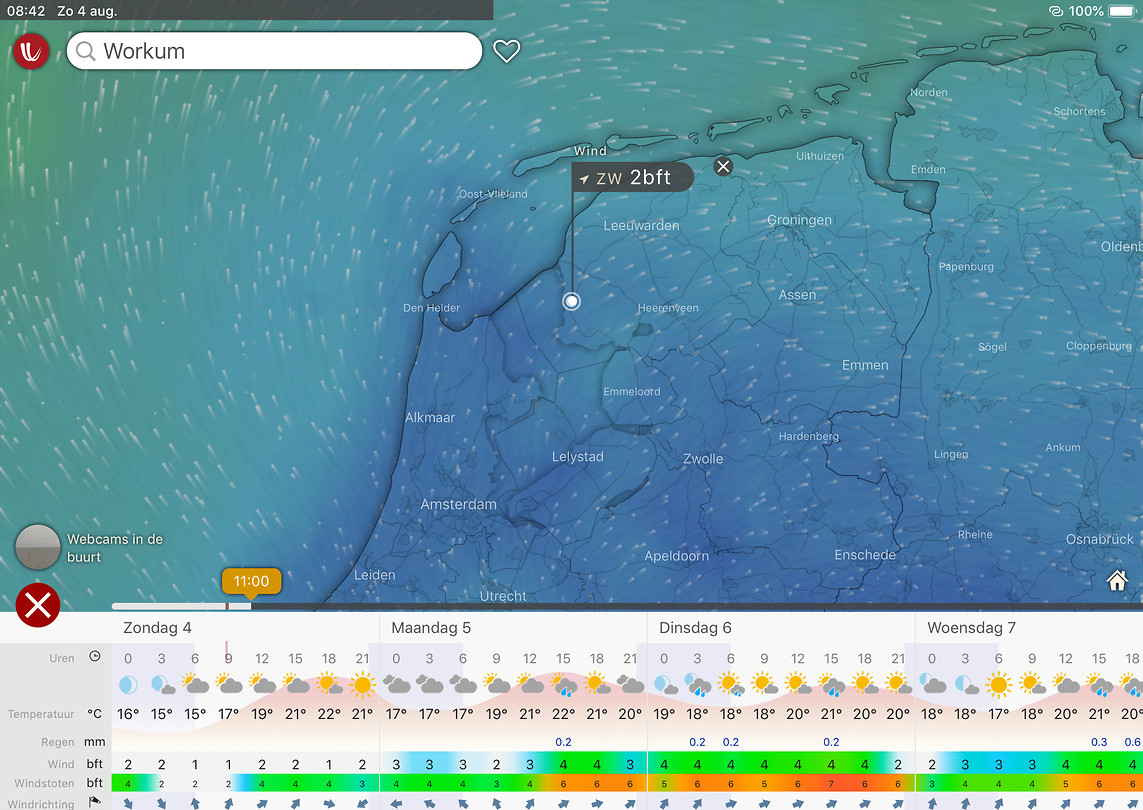The image size is (1143, 810).
Task: Click the Maandag 15:00 wind value 4
Action: coord(563,764)
